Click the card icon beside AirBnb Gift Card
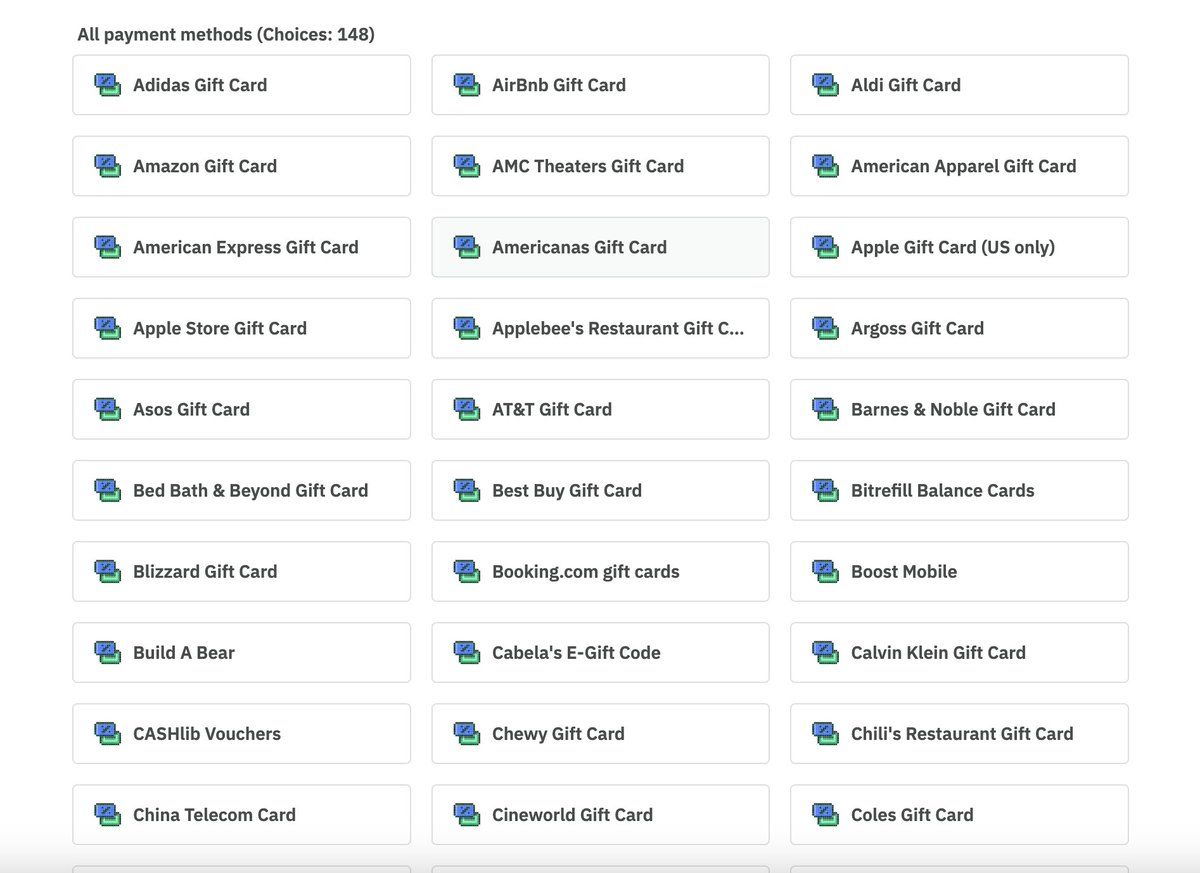The width and height of the screenshot is (1200, 873). click(x=466, y=85)
